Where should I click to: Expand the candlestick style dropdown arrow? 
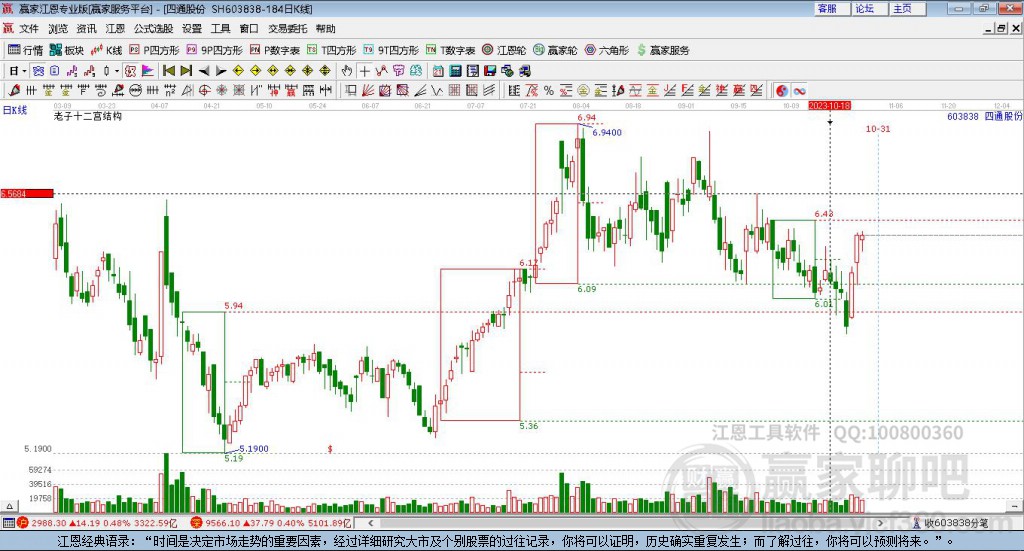click(x=116, y=71)
